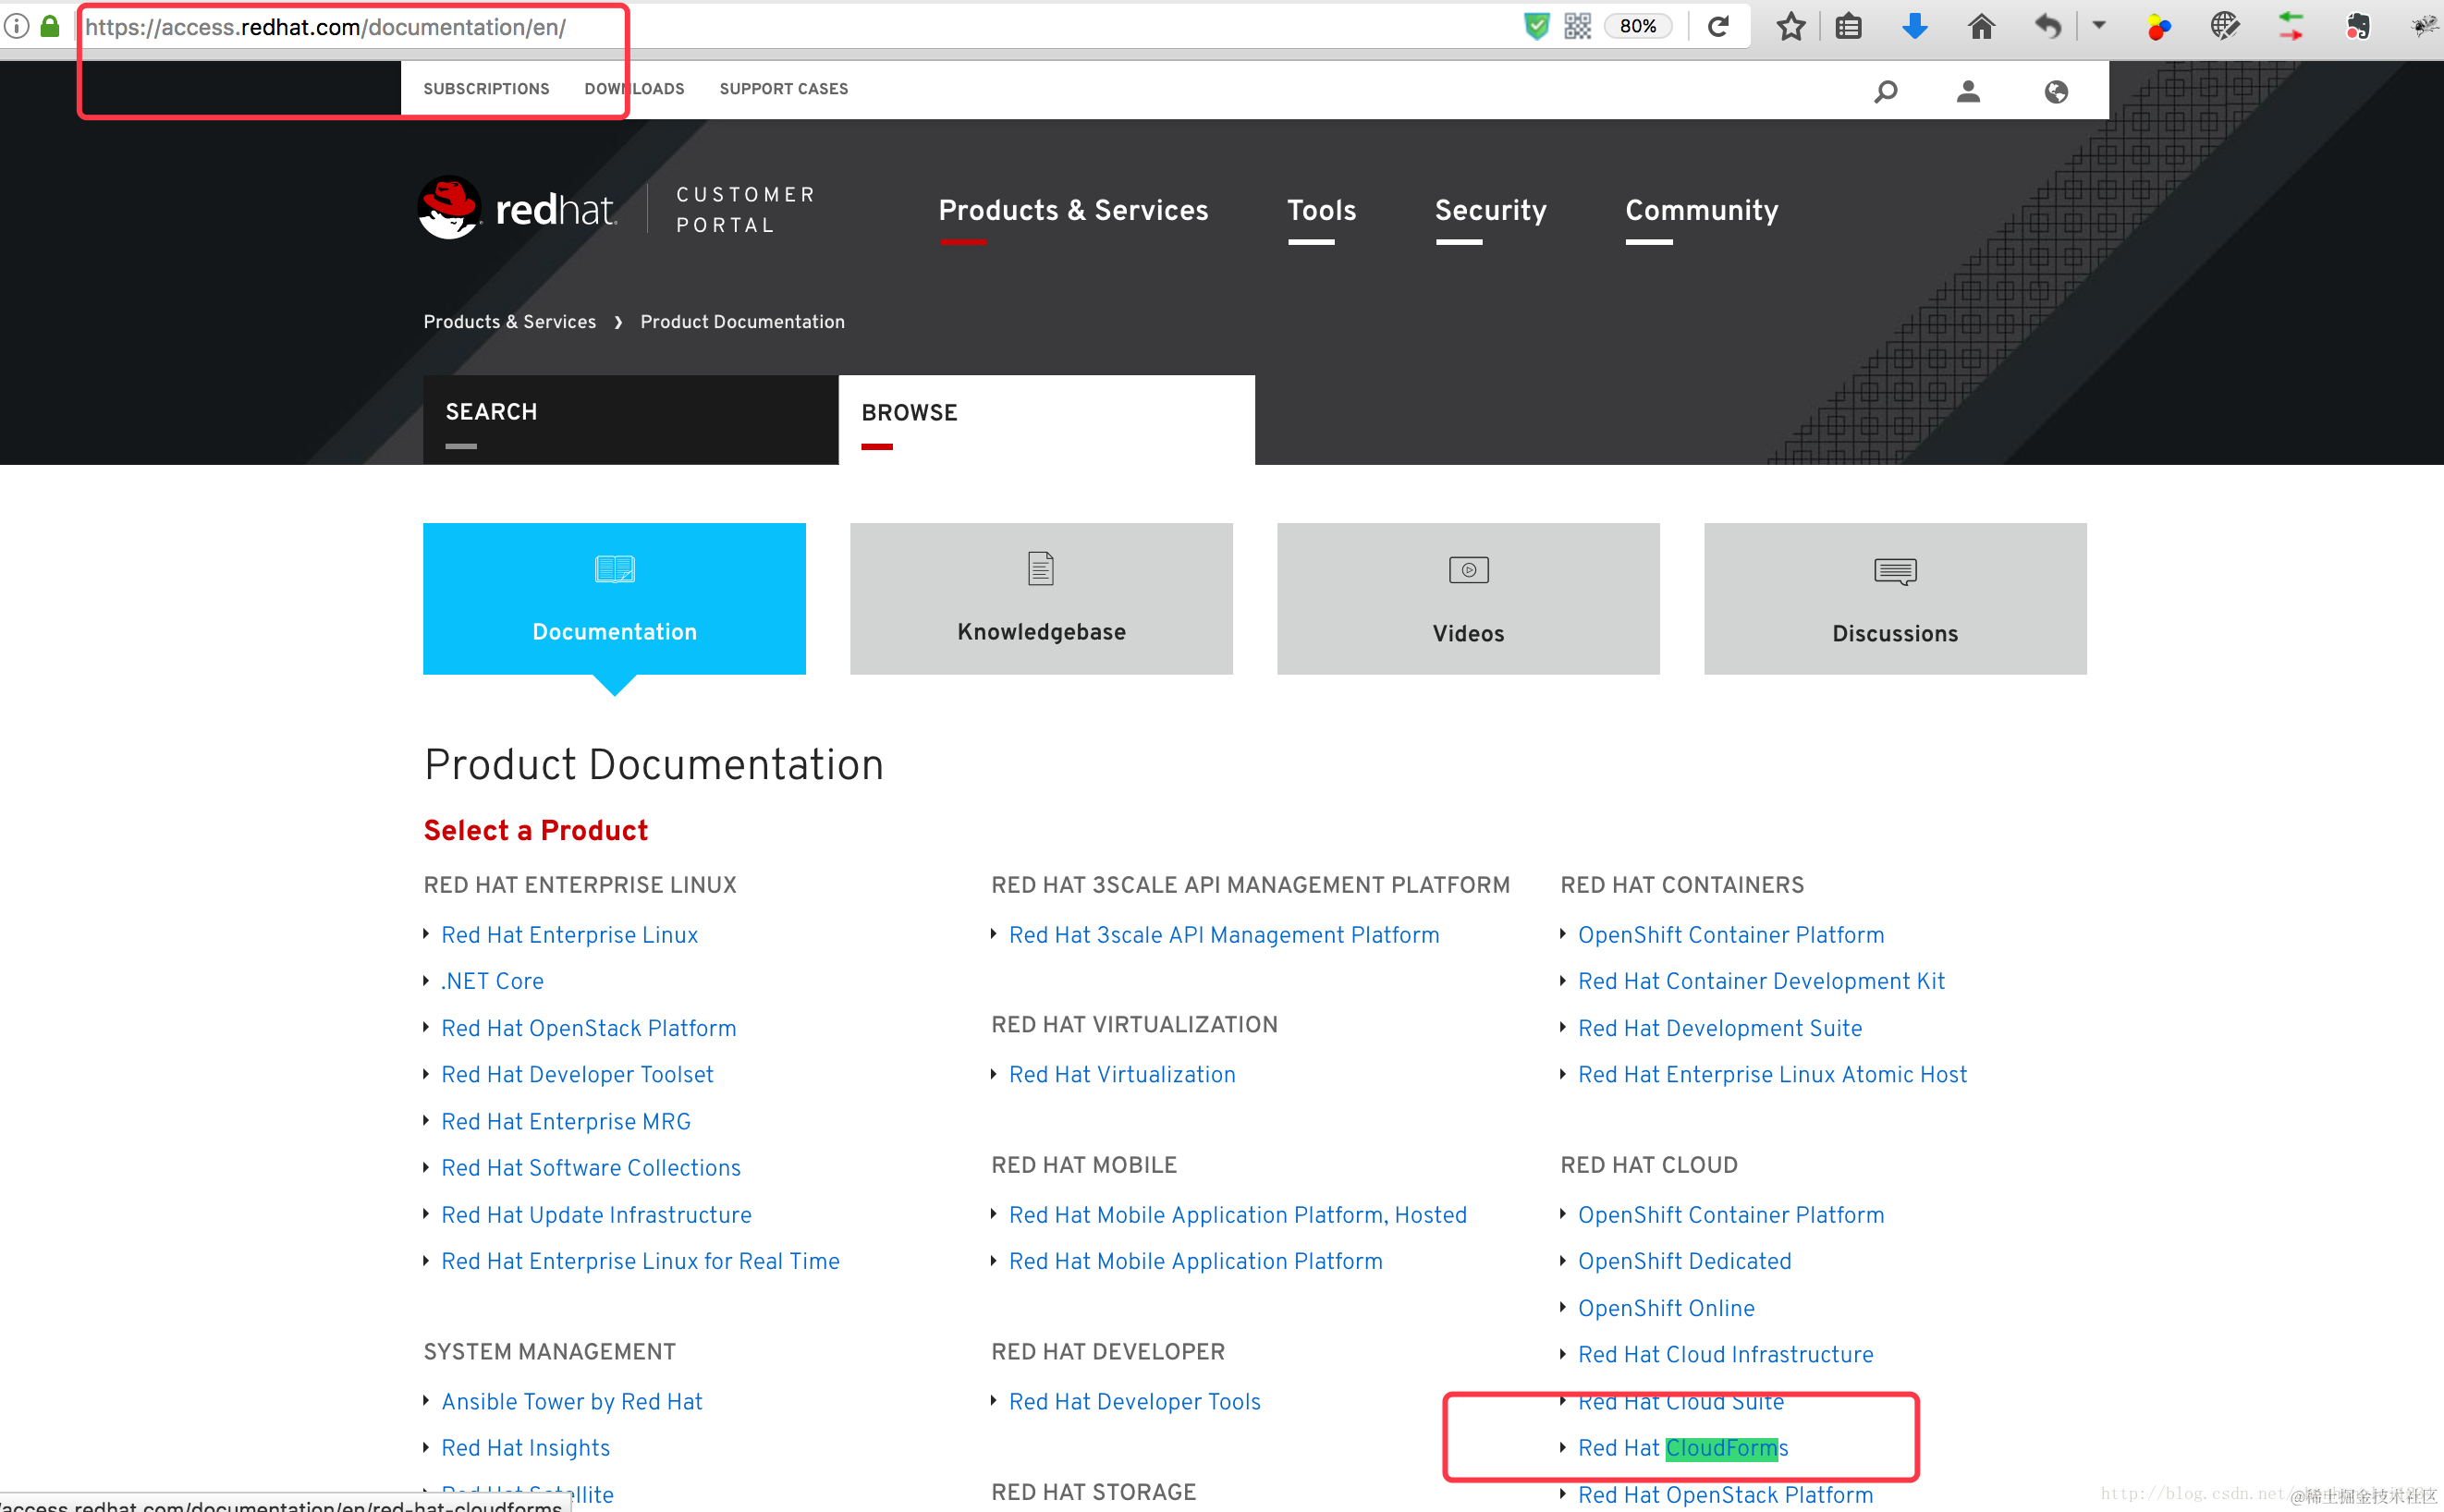
Task: Click the browser home icon
Action: [1981, 27]
